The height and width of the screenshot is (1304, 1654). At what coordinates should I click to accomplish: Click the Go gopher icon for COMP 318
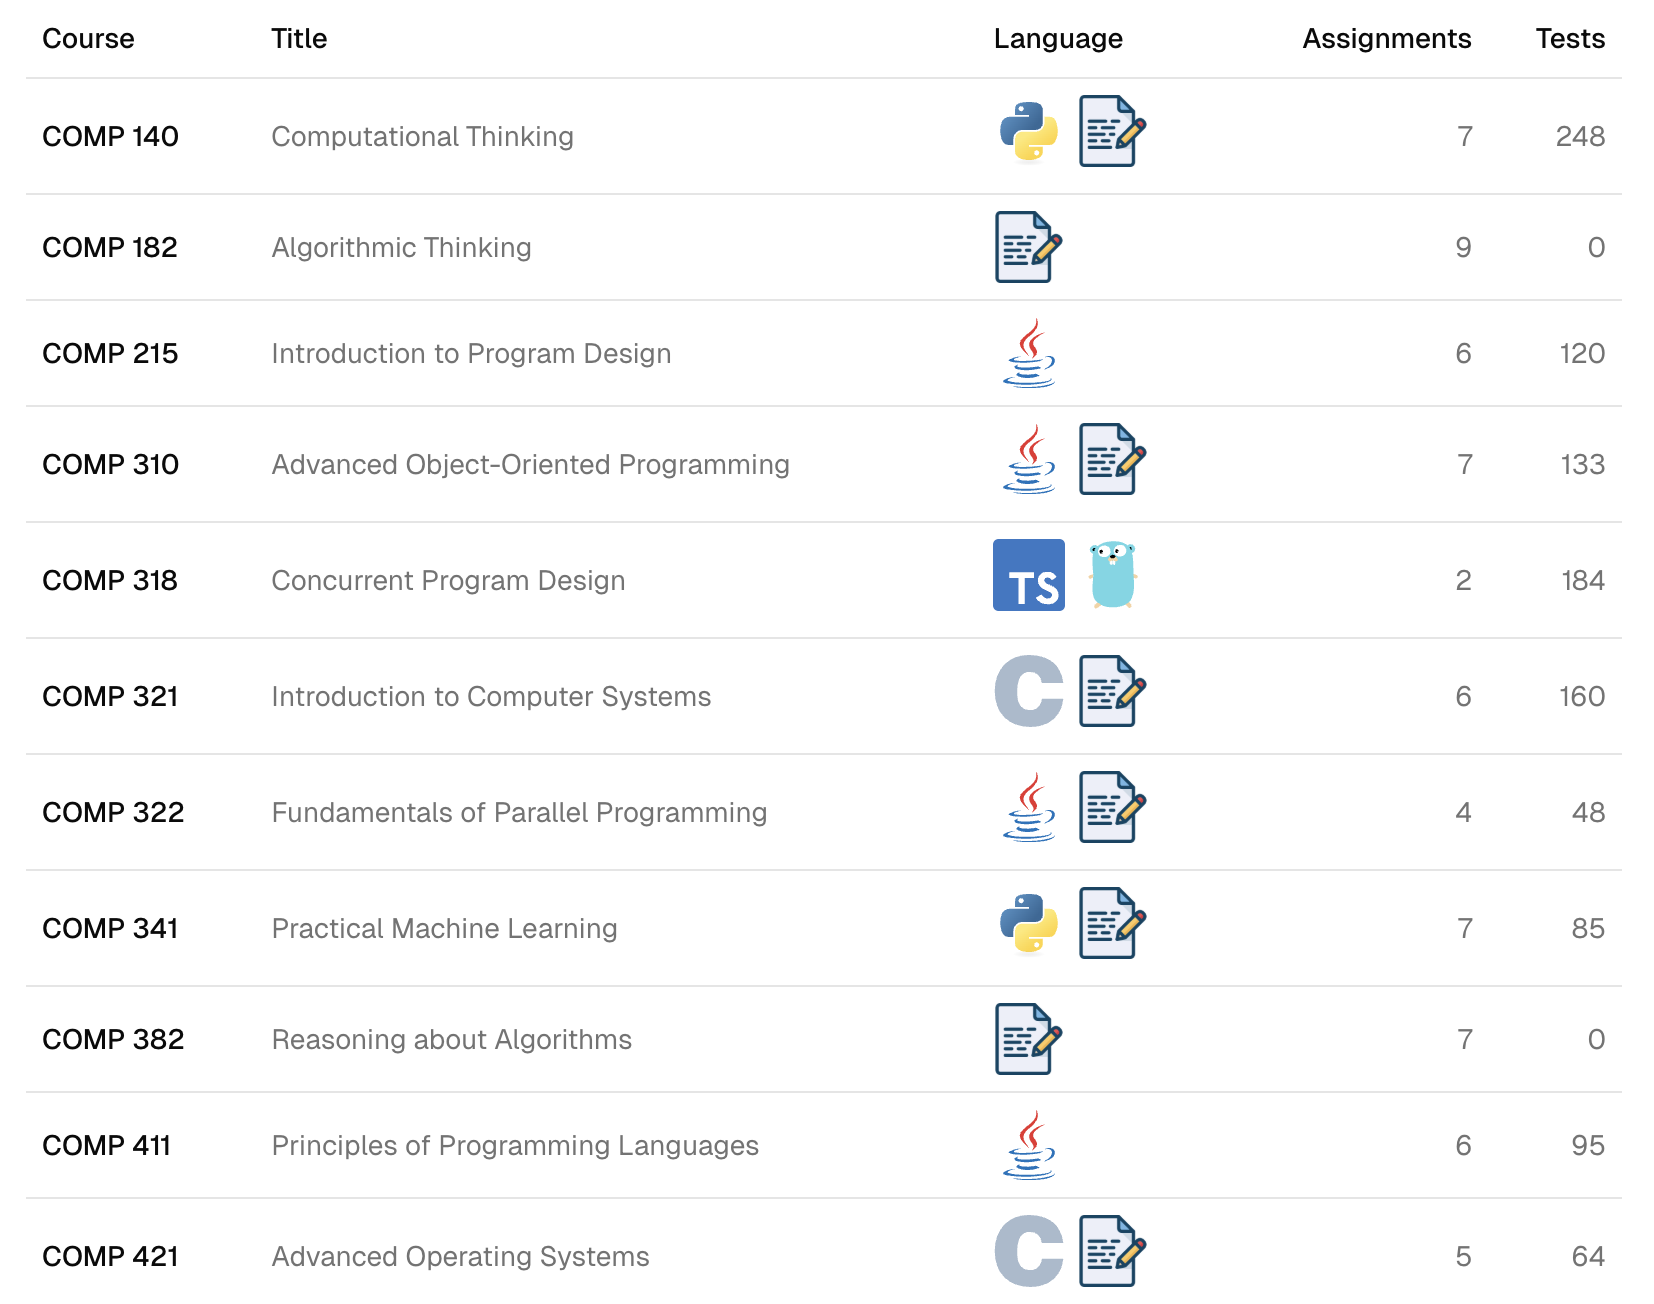[1112, 575]
